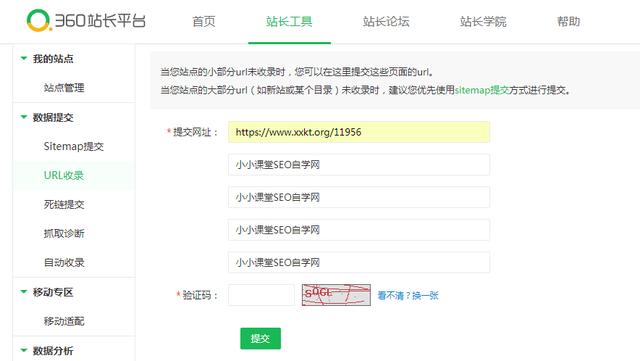This screenshot has height=361, width=640.
Task: Click the highlighted URL field with xxkt.org
Action: 359,132
